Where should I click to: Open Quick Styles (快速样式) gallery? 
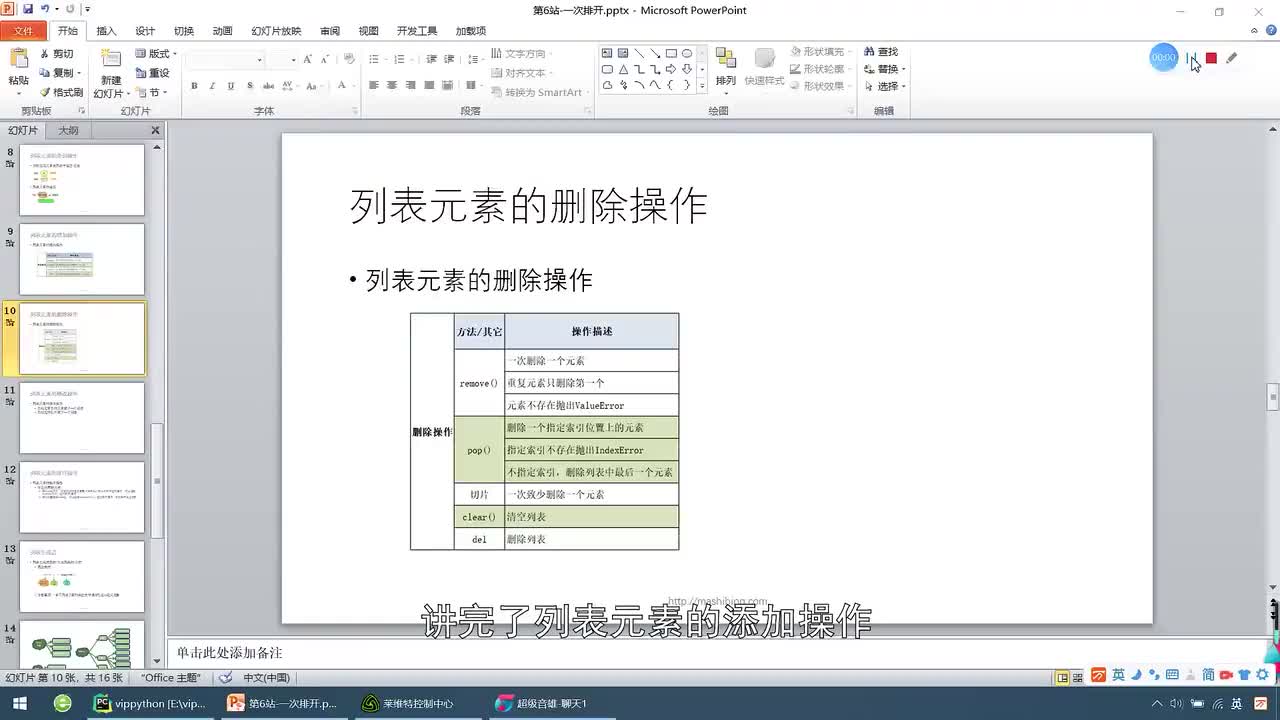(764, 66)
